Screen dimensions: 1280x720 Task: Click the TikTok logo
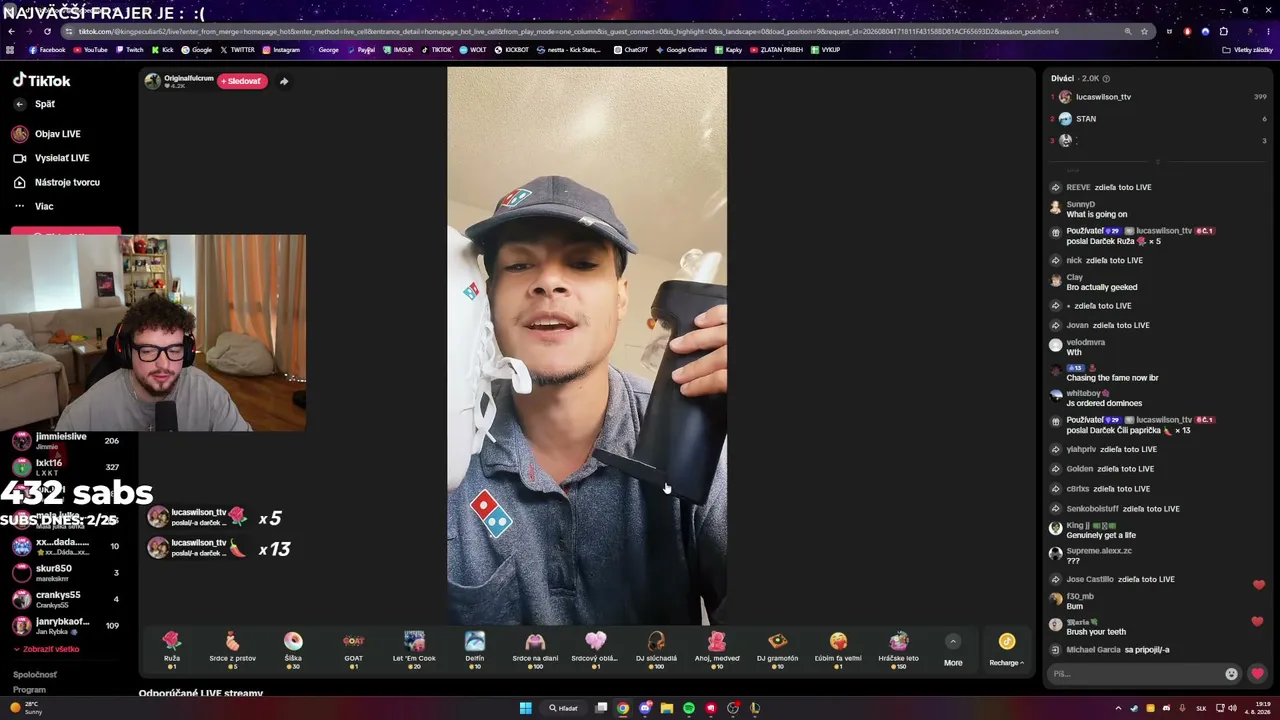click(x=41, y=81)
